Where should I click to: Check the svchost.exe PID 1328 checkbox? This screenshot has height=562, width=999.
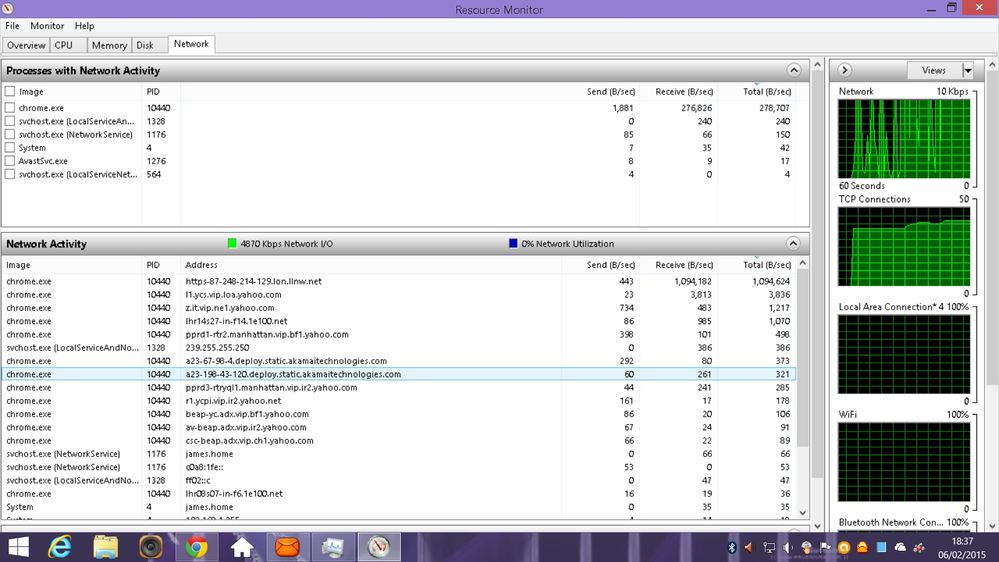tap(10, 121)
